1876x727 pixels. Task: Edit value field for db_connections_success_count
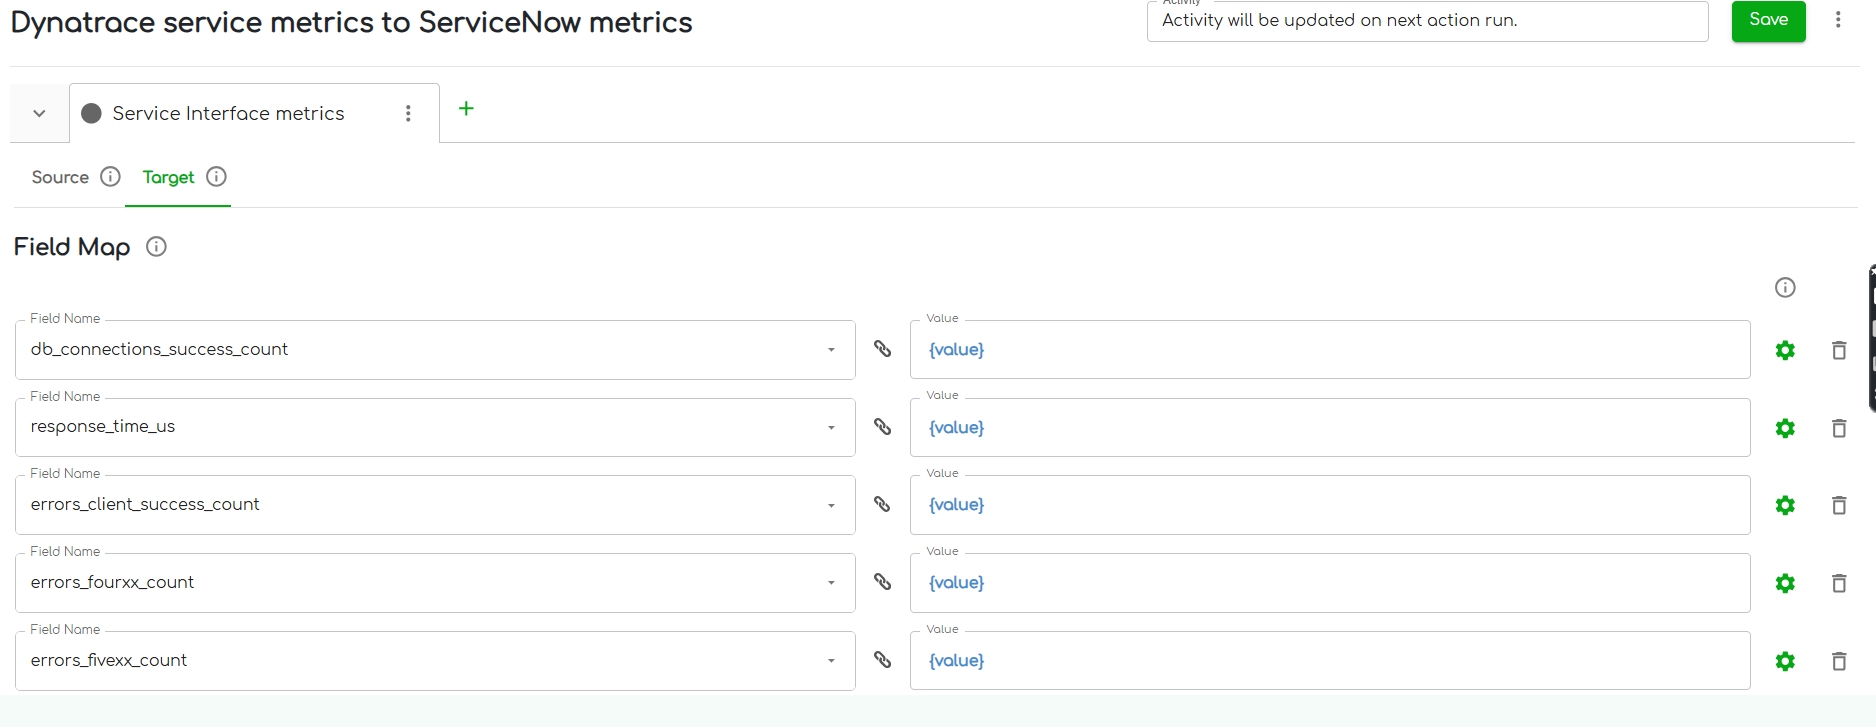click(1330, 350)
